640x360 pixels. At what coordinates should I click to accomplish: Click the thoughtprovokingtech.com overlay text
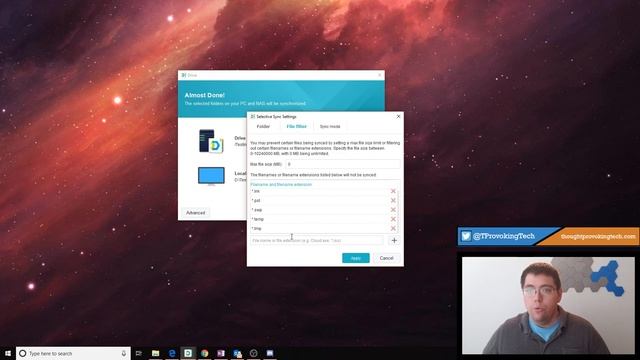tap(598, 236)
